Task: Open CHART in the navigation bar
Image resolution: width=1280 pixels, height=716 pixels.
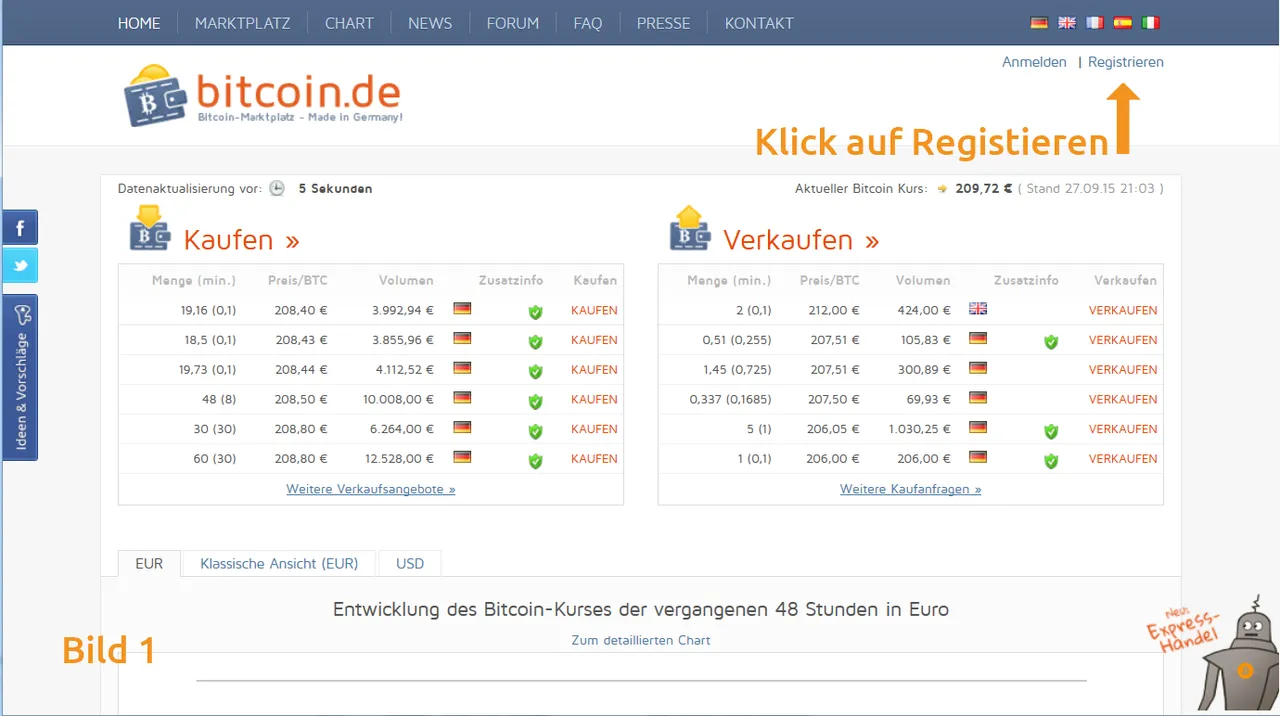Action: click(x=349, y=23)
